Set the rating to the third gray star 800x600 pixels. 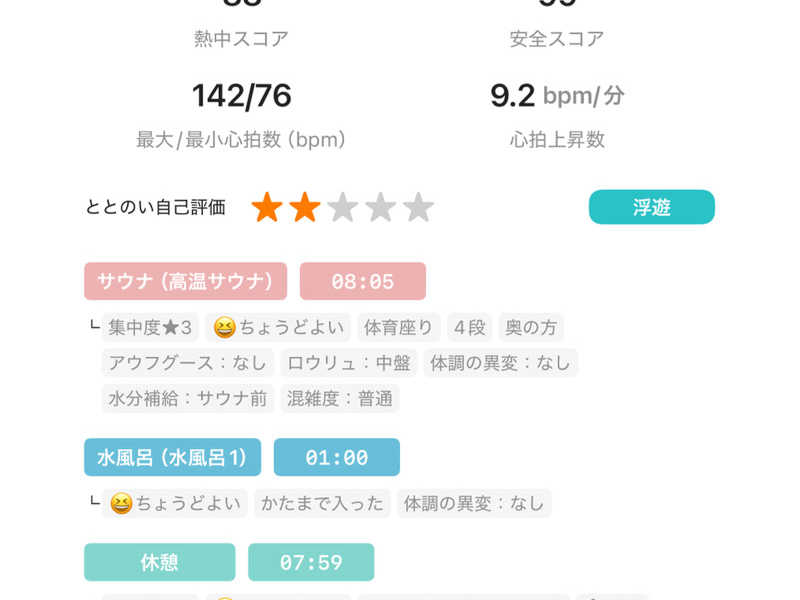[342, 207]
